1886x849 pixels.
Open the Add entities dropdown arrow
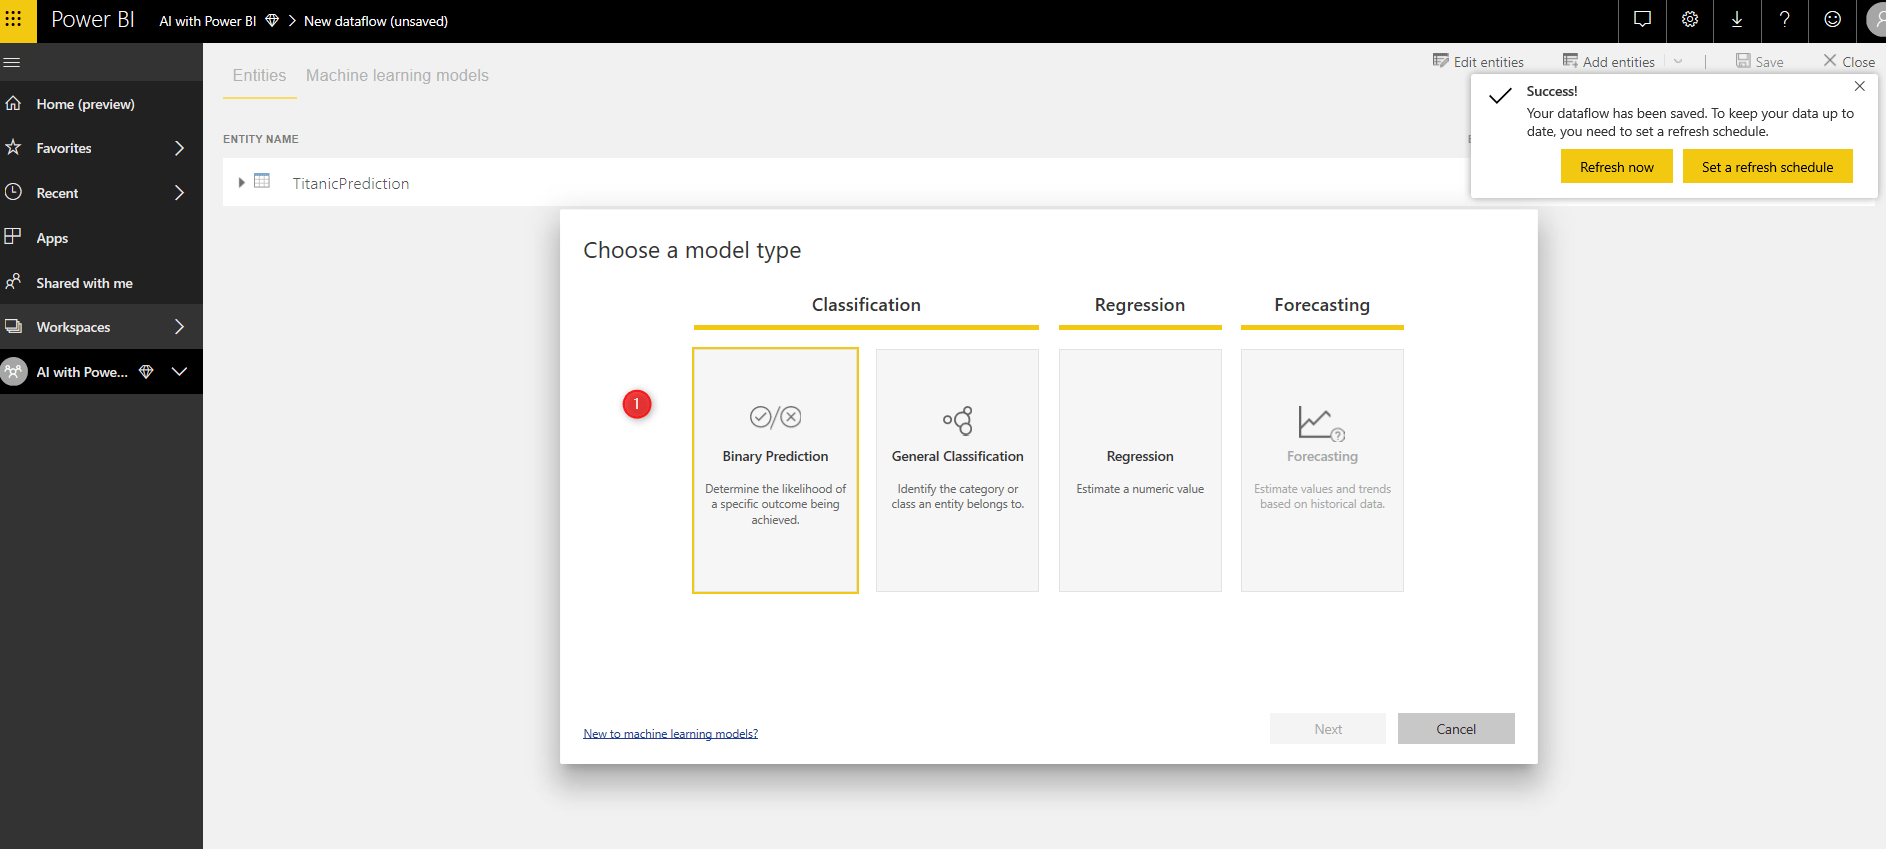1678,62
